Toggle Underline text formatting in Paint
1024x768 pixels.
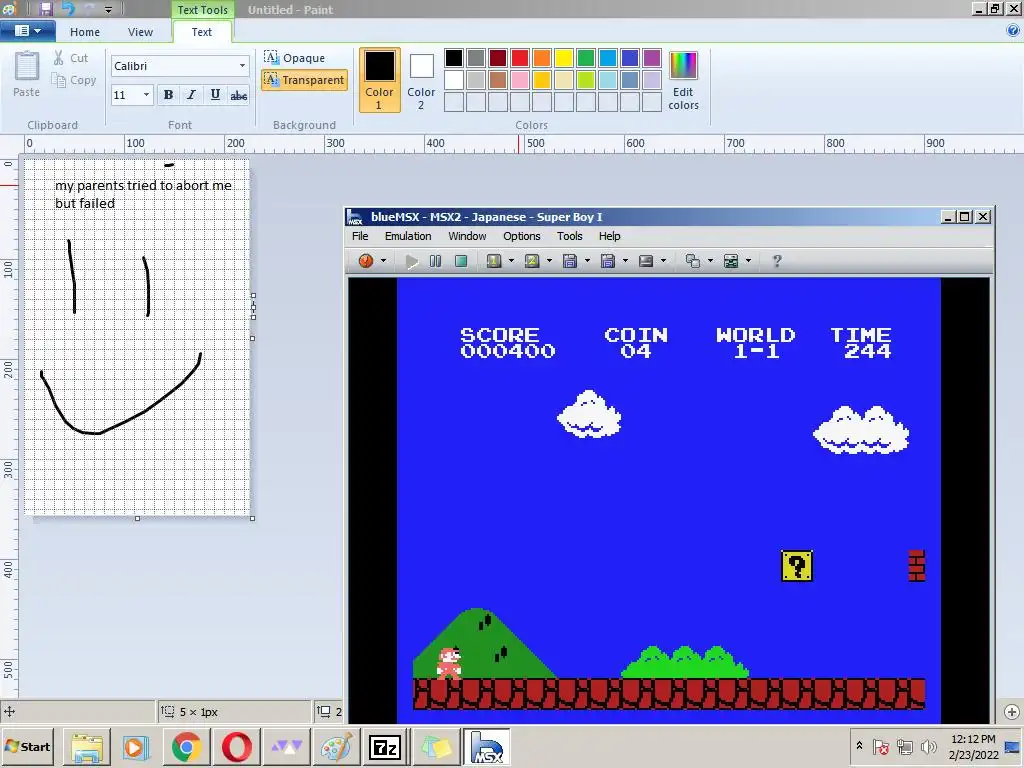click(215, 95)
